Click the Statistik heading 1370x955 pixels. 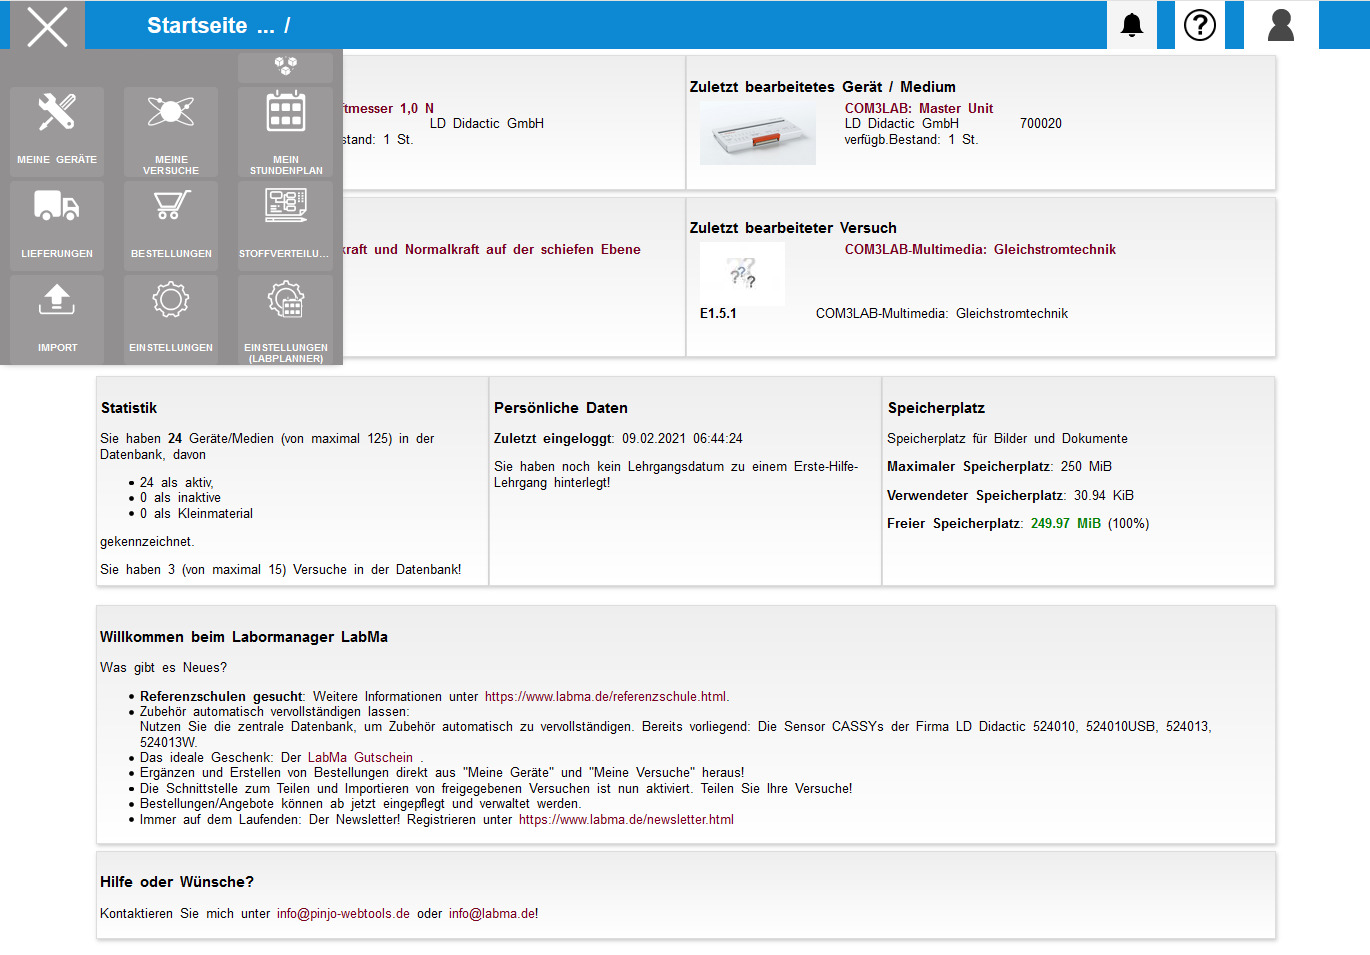coord(129,408)
